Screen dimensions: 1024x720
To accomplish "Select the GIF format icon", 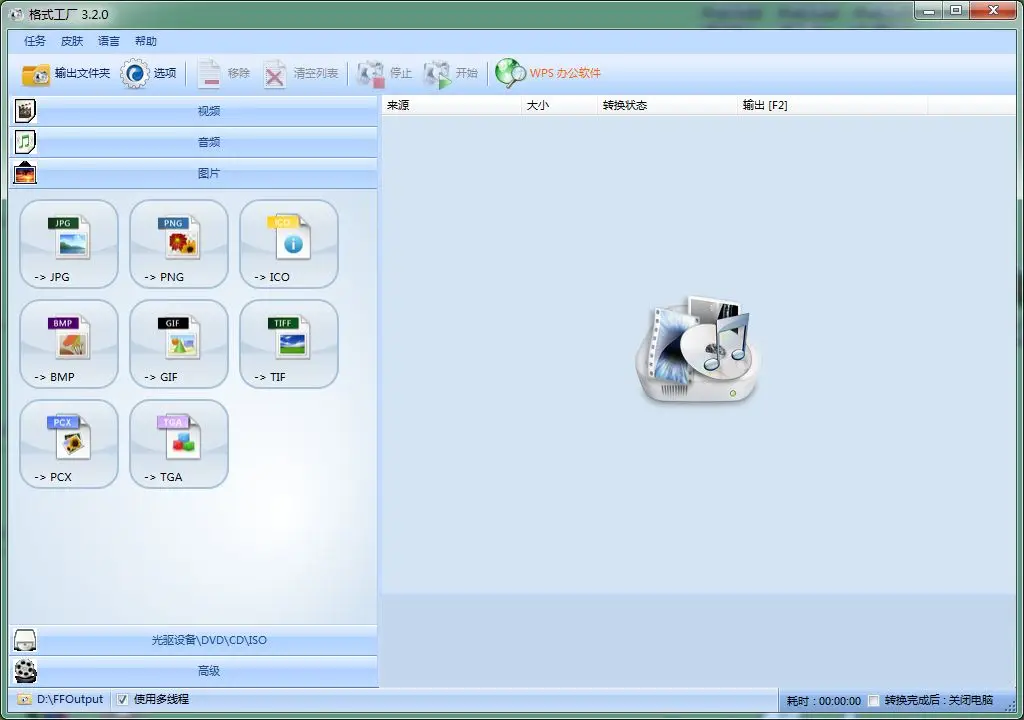I will coord(179,344).
